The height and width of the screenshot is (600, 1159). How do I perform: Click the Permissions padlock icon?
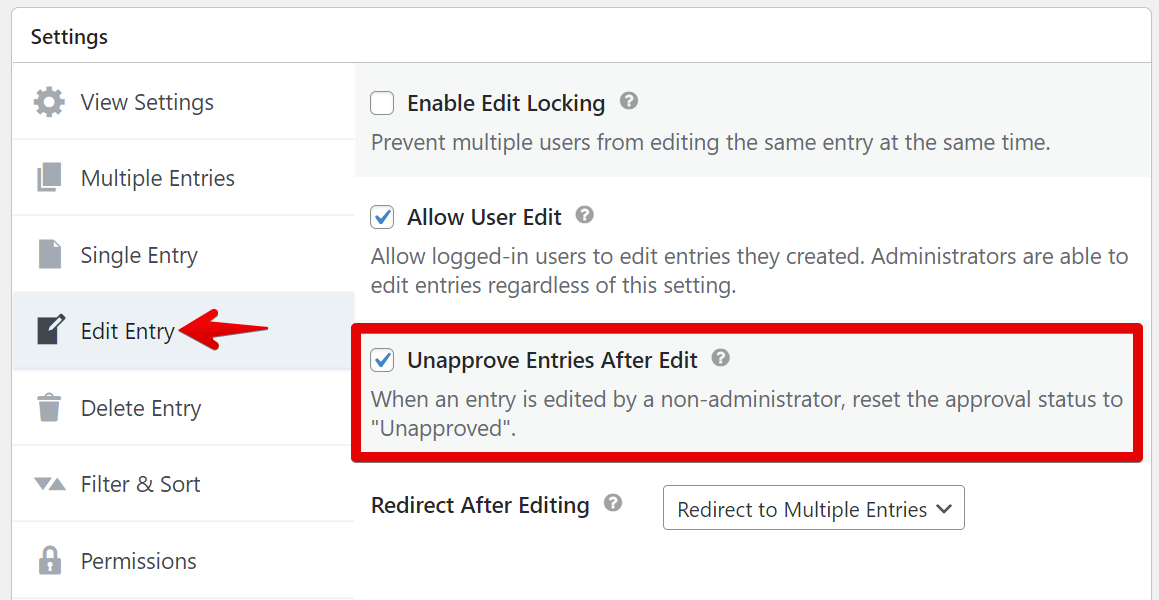click(x=49, y=560)
